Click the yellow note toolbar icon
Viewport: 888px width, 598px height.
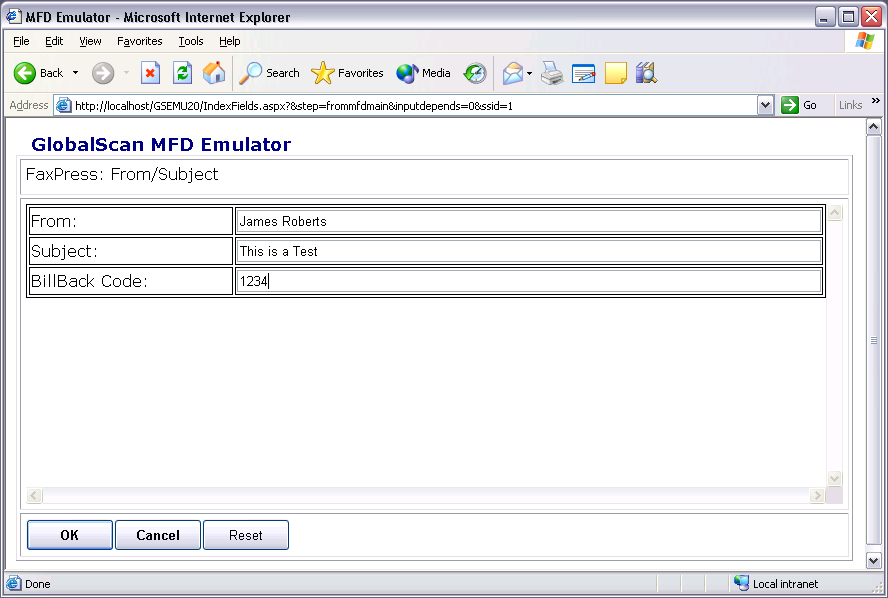pyautogui.click(x=616, y=73)
